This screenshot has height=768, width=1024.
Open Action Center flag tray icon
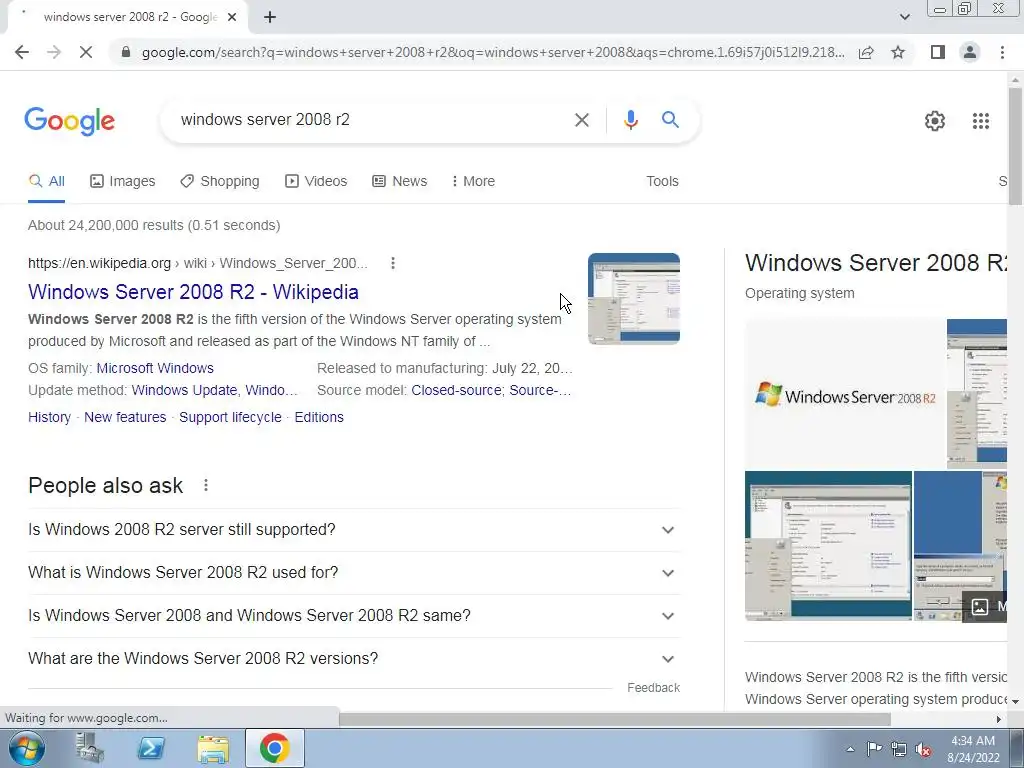coord(874,749)
